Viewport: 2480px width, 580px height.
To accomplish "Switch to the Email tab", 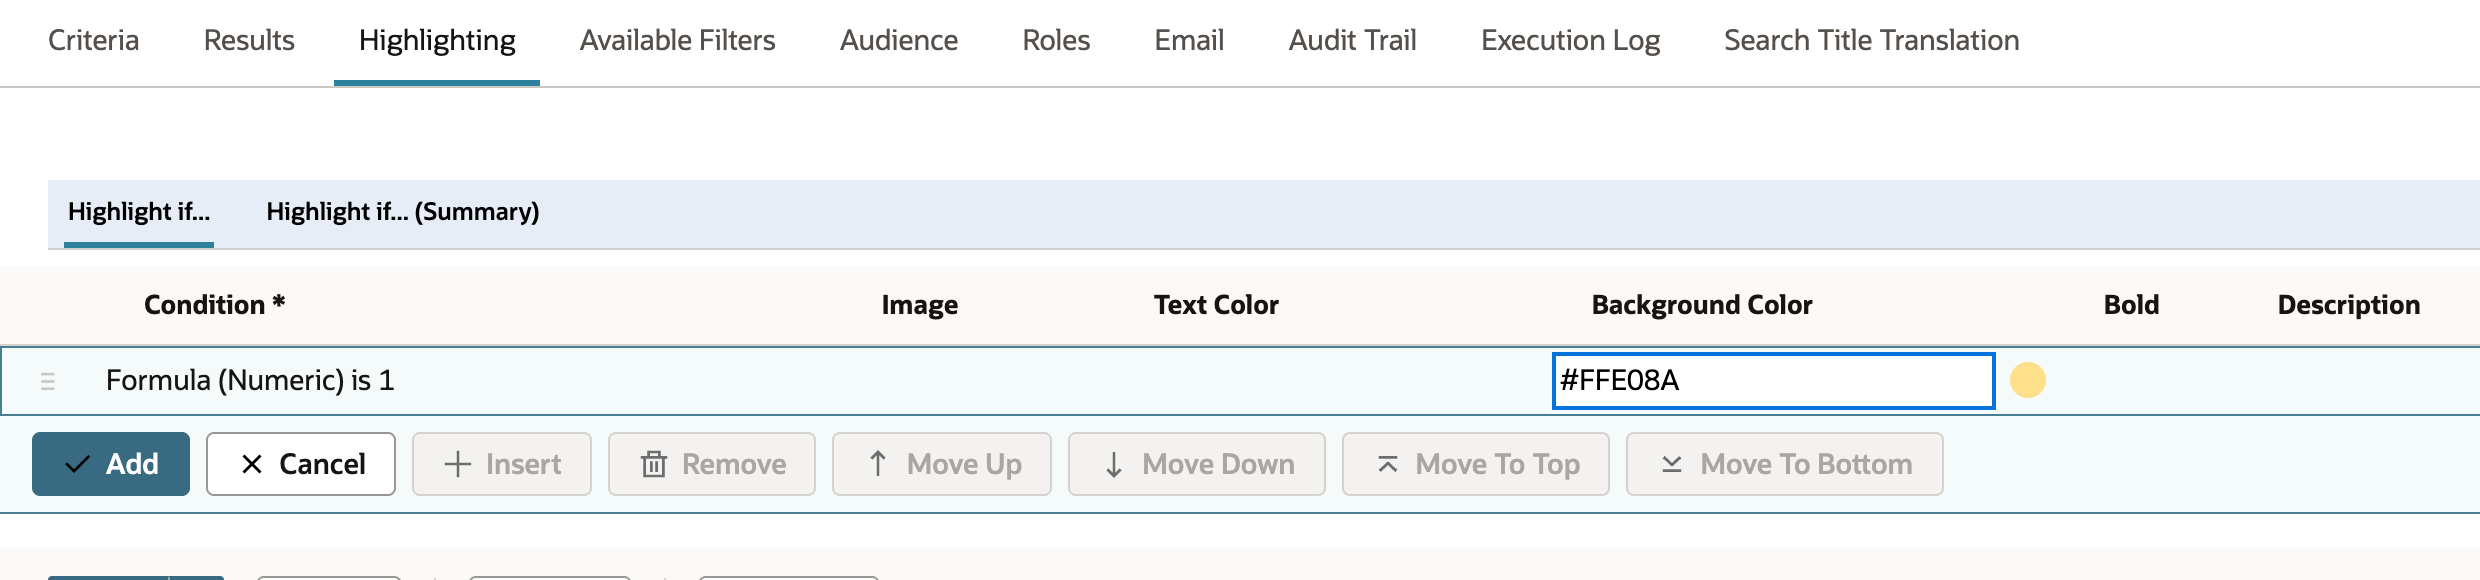I will [x=1189, y=40].
